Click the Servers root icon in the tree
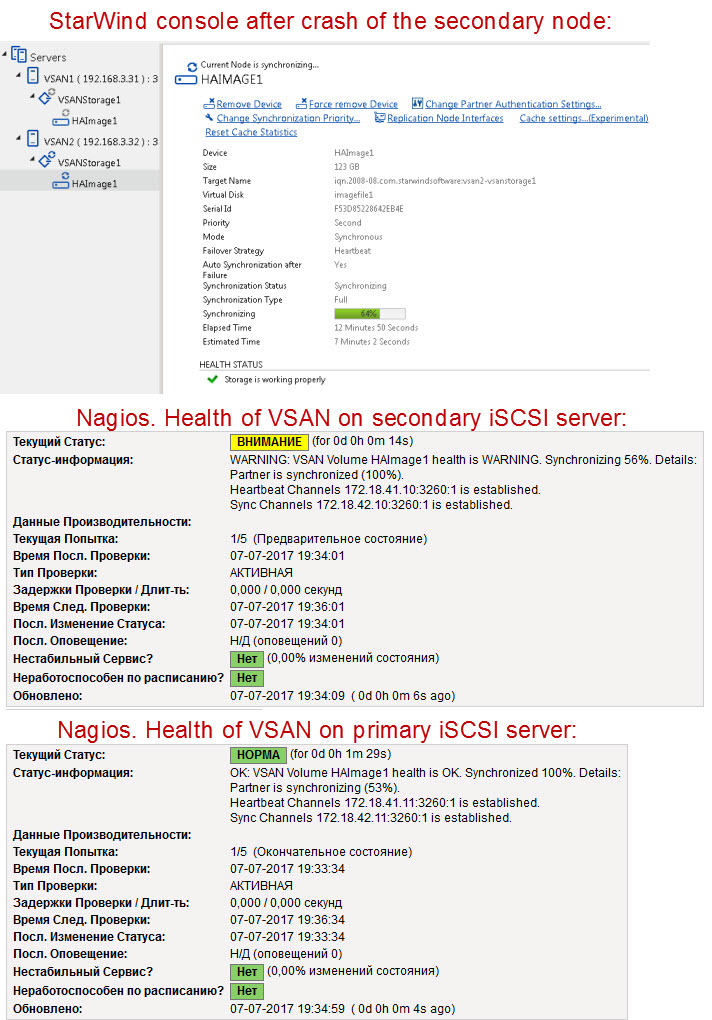This screenshot has height=1020, width=712. tap(19, 55)
